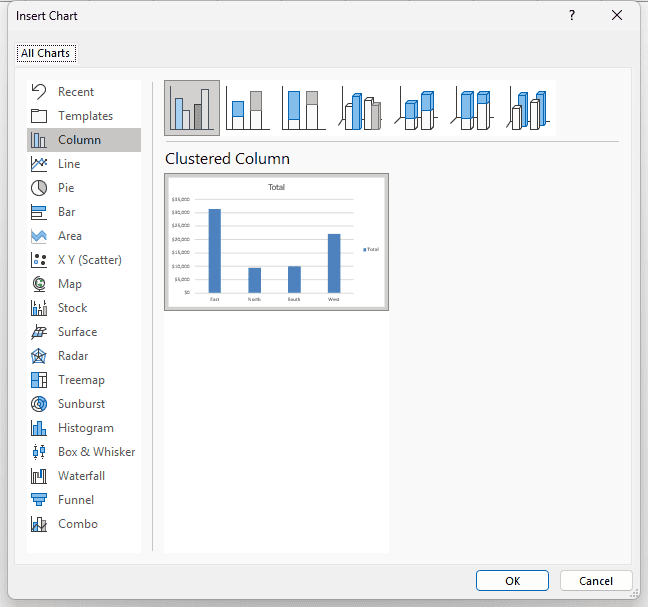648x607 pixels.
Task: Confirm chart insertion with OK
Action: (512, 581)
